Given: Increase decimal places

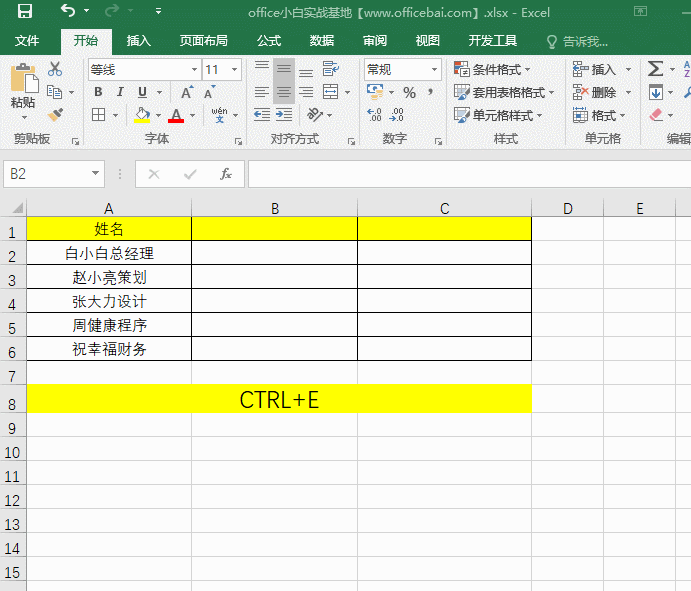Looking at the screenshot, I should pyautogui.click(x=374, y=115).
